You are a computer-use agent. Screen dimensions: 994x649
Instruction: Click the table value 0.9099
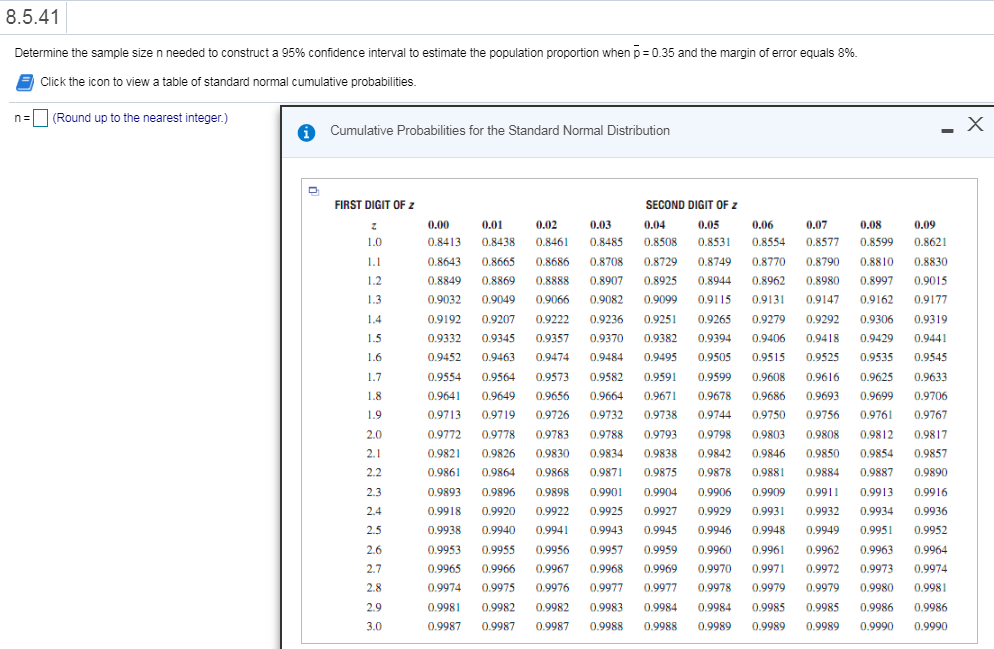(660, 300)
